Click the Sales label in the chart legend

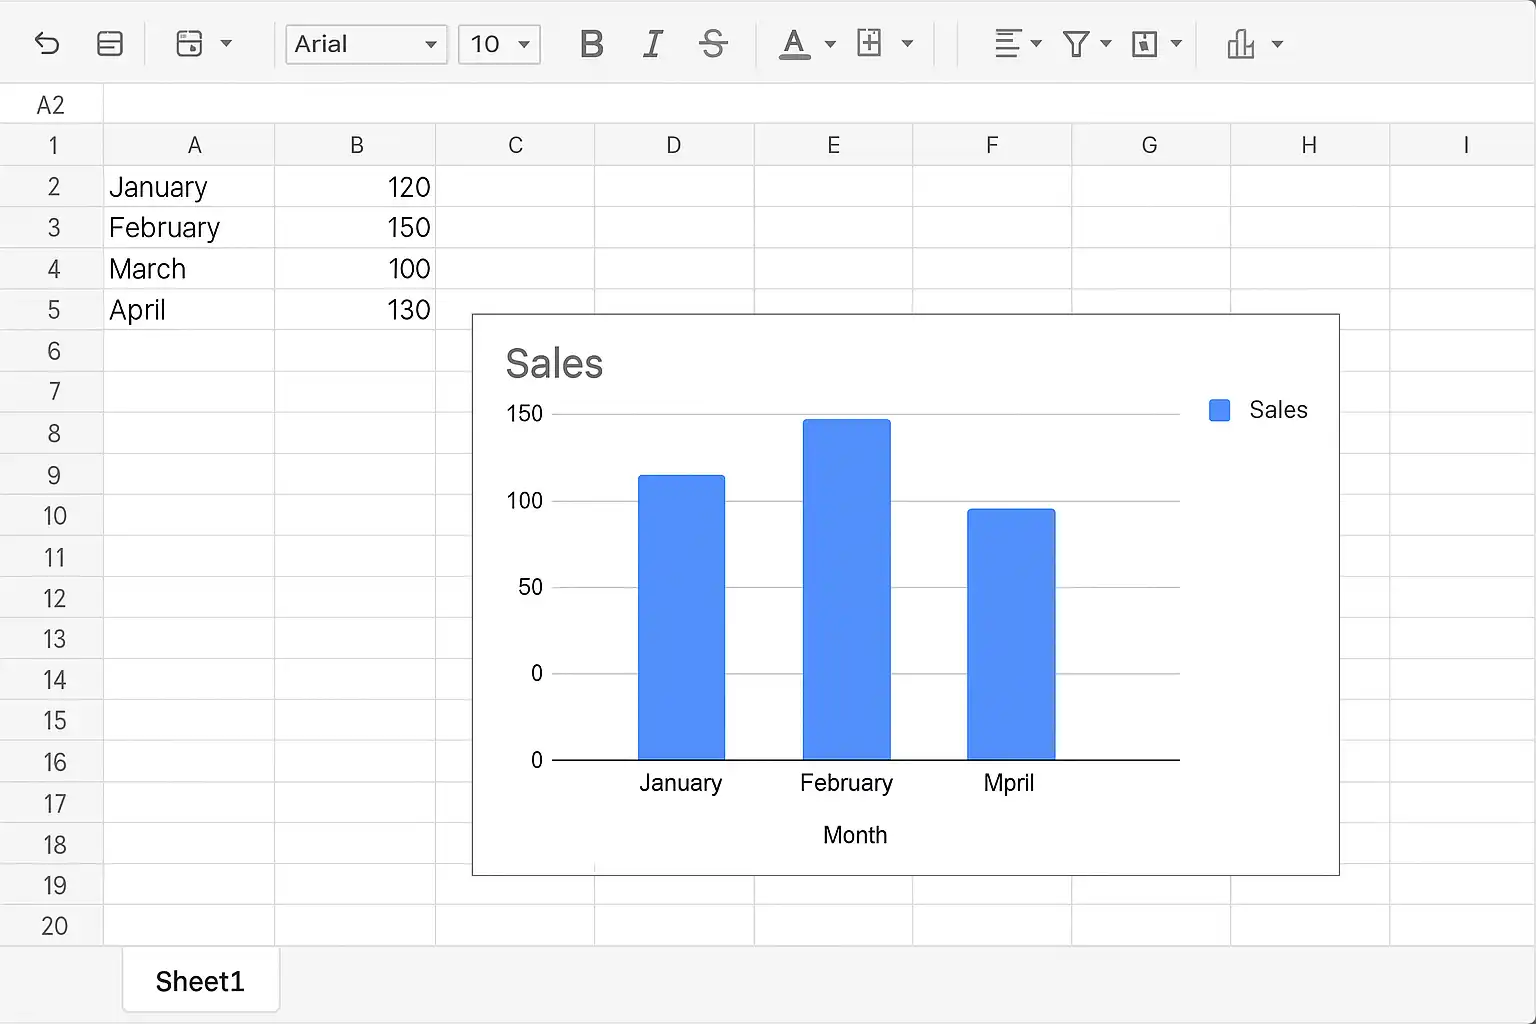1278,410
